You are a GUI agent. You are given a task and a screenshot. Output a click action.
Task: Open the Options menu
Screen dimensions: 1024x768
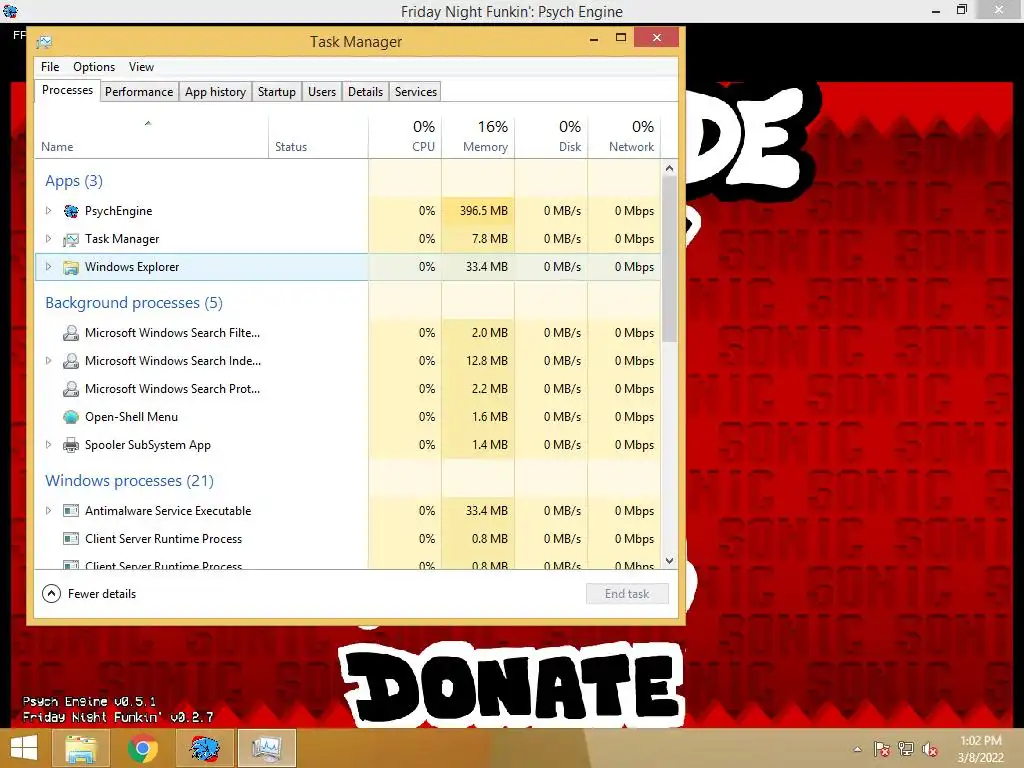[x=94, y=67]
